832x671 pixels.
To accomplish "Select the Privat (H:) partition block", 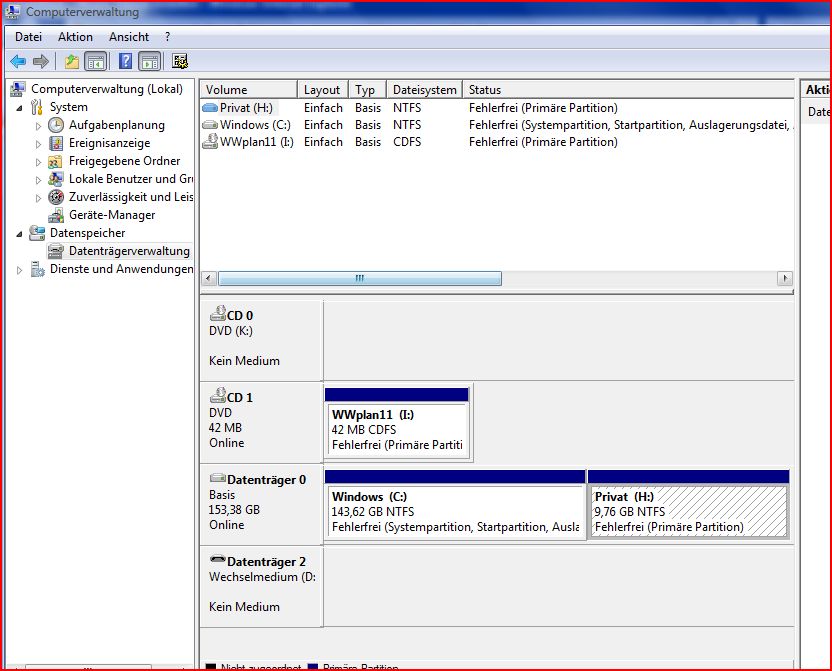I will (x=688, y=504).
